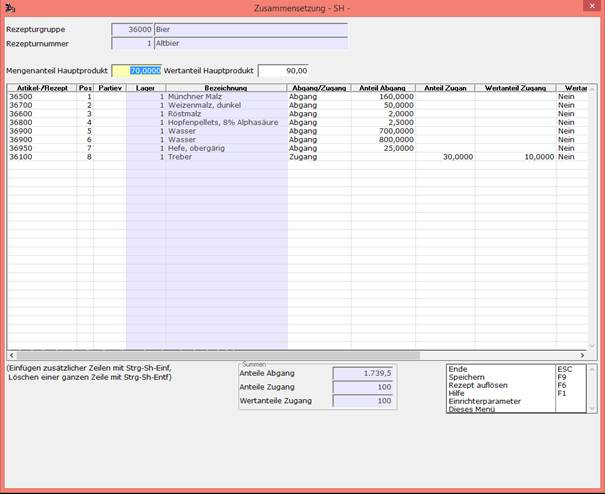Click the menu list scroll down arrow
605x494 pixels.
[x=591, y=408]
